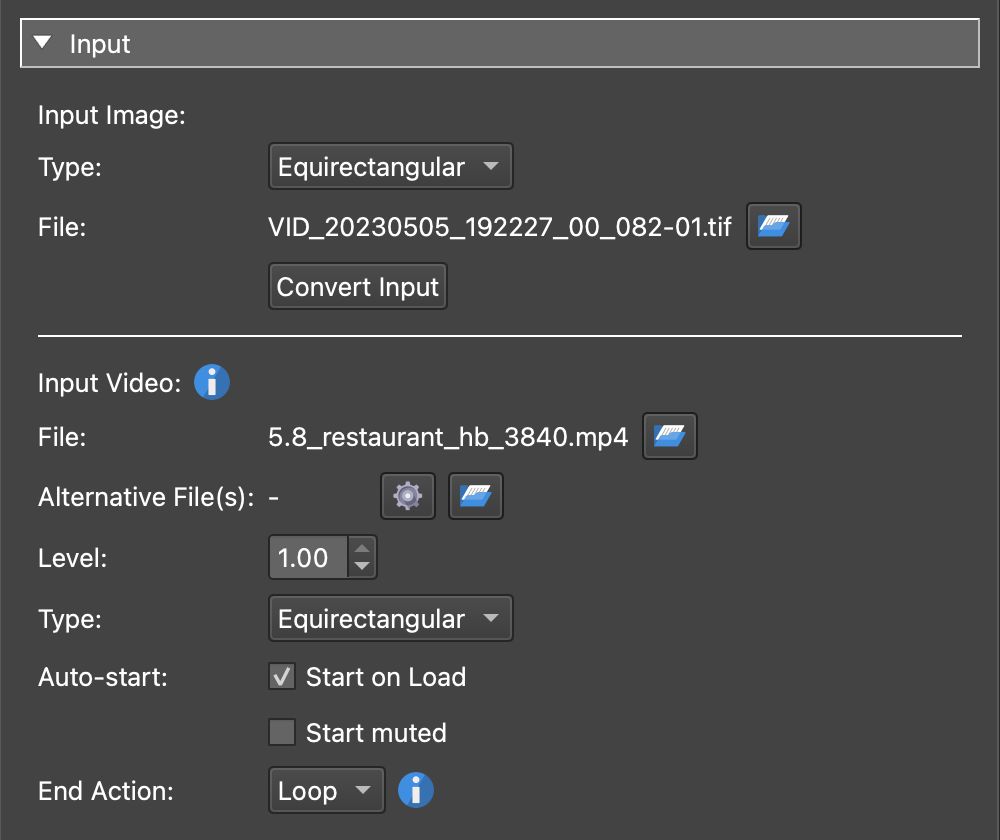Open file browser for Input Video file
Screen dimensions: 1000x840
[669, 436]
